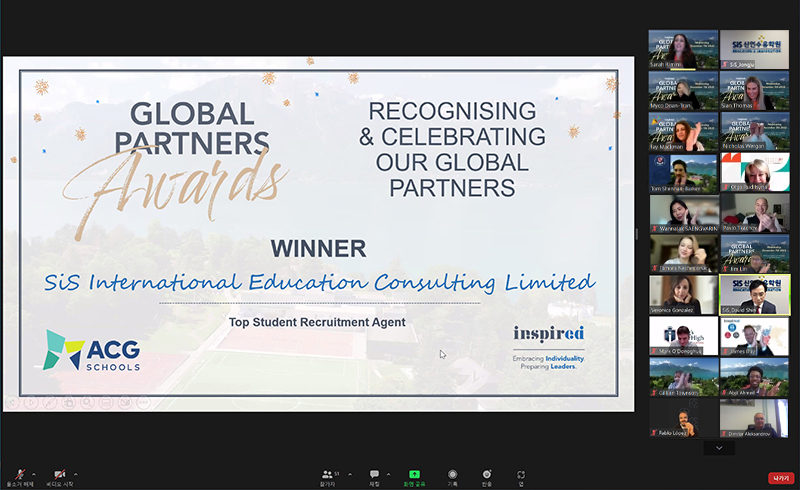Expand the caret next to Participants
The width and height of the screenshot is (800, 490).
pyautogui.click(x=350, y=474)
